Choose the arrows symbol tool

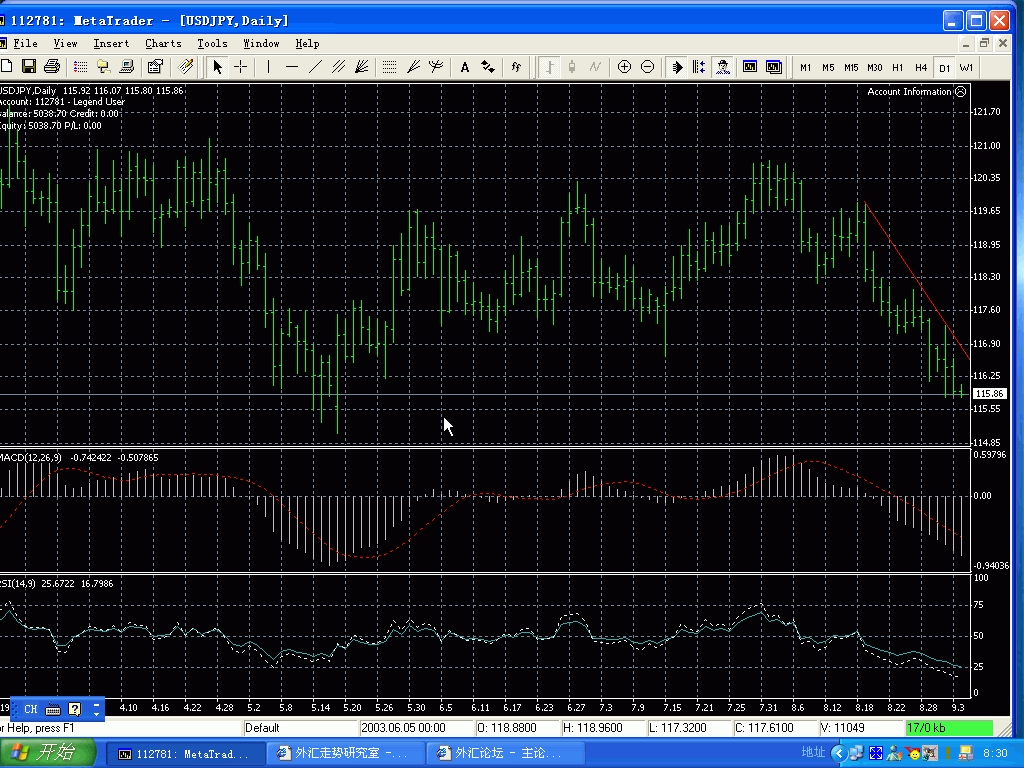click(488, 67)
